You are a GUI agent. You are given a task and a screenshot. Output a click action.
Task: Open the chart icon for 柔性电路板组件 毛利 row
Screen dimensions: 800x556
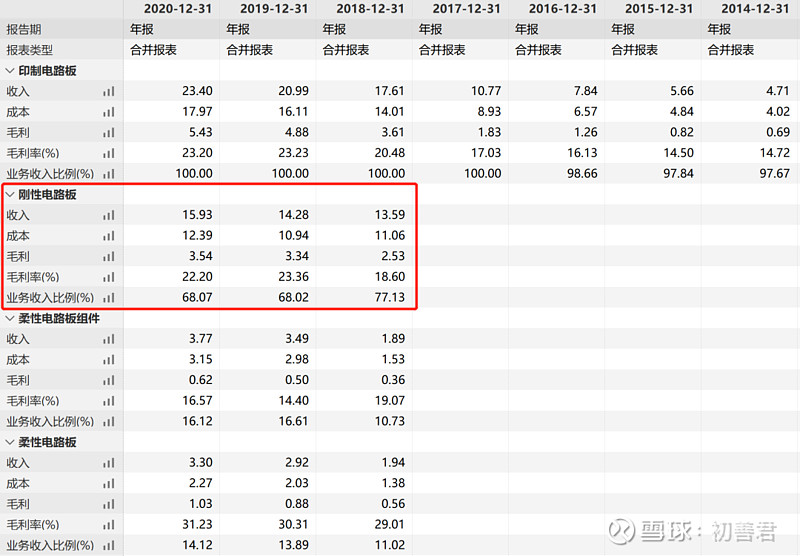[109, 381]
